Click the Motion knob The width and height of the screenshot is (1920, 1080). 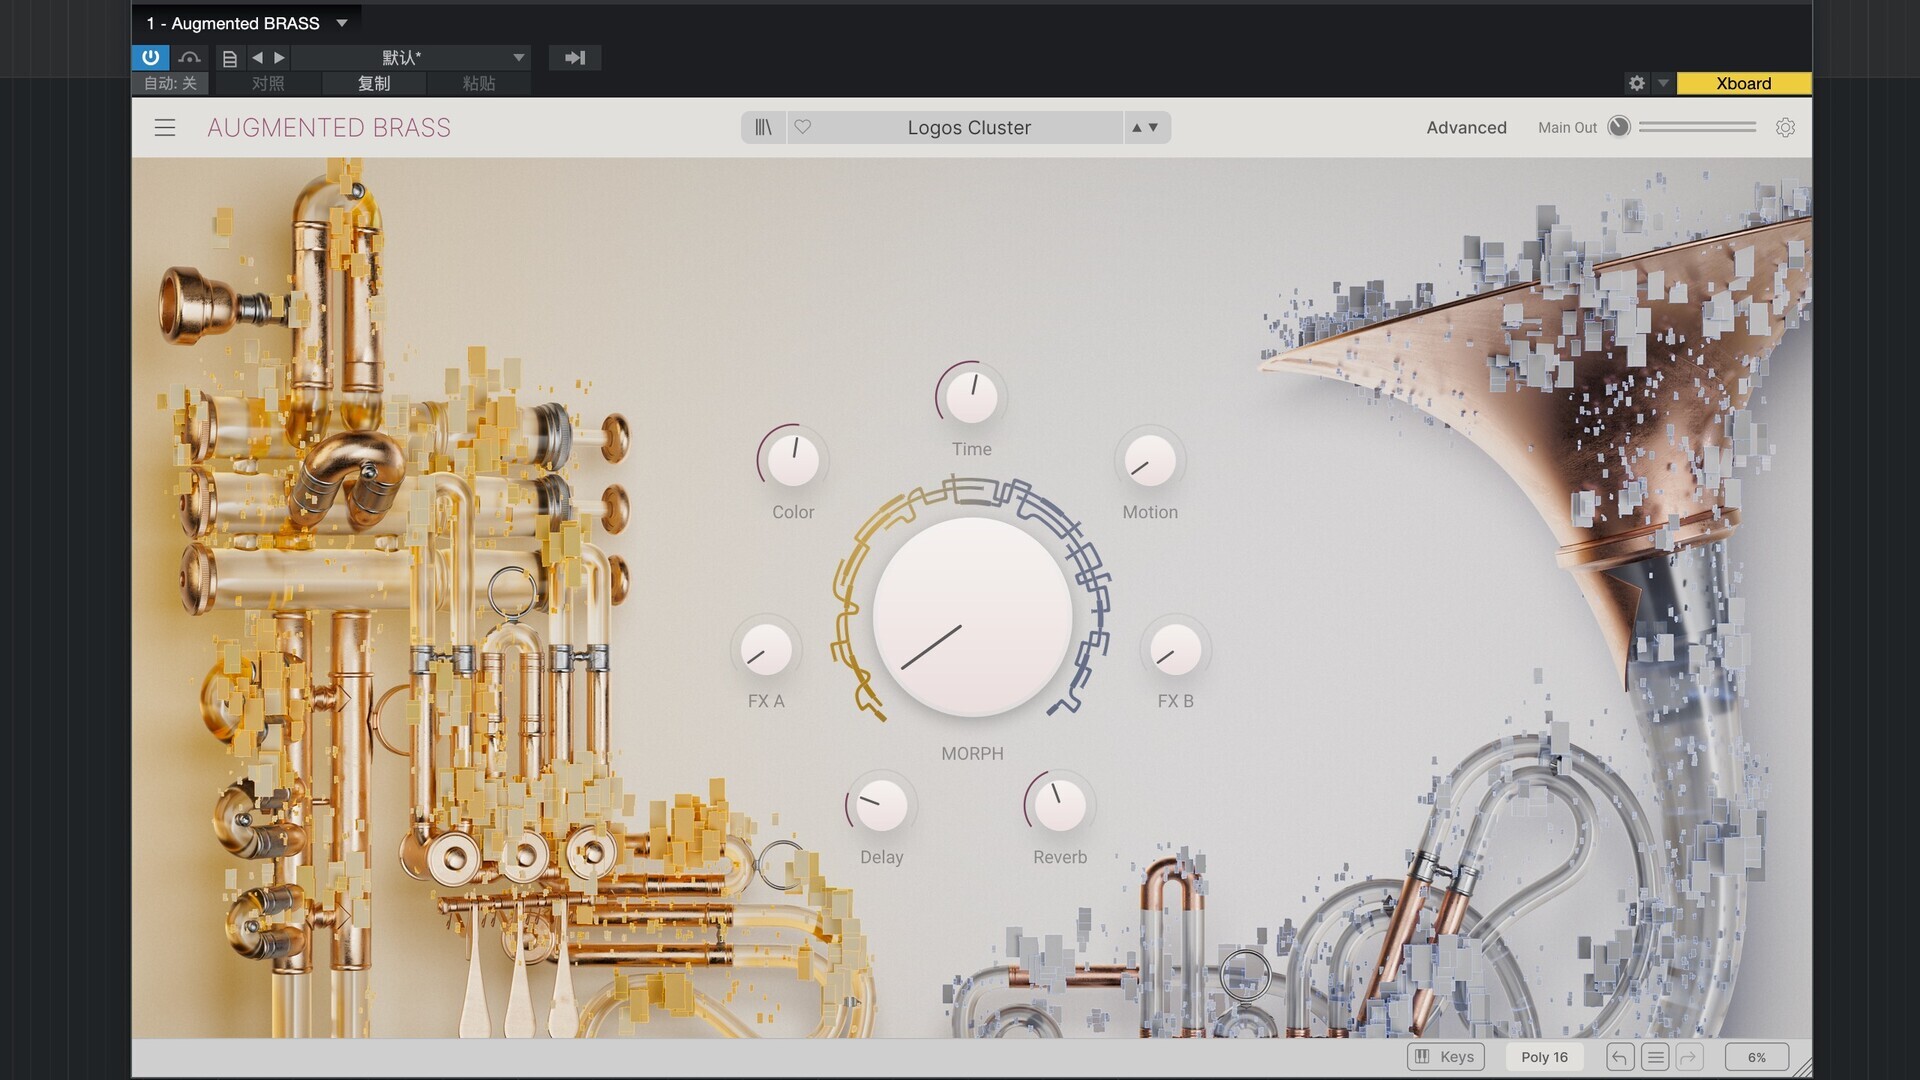tap(1150, 460)
